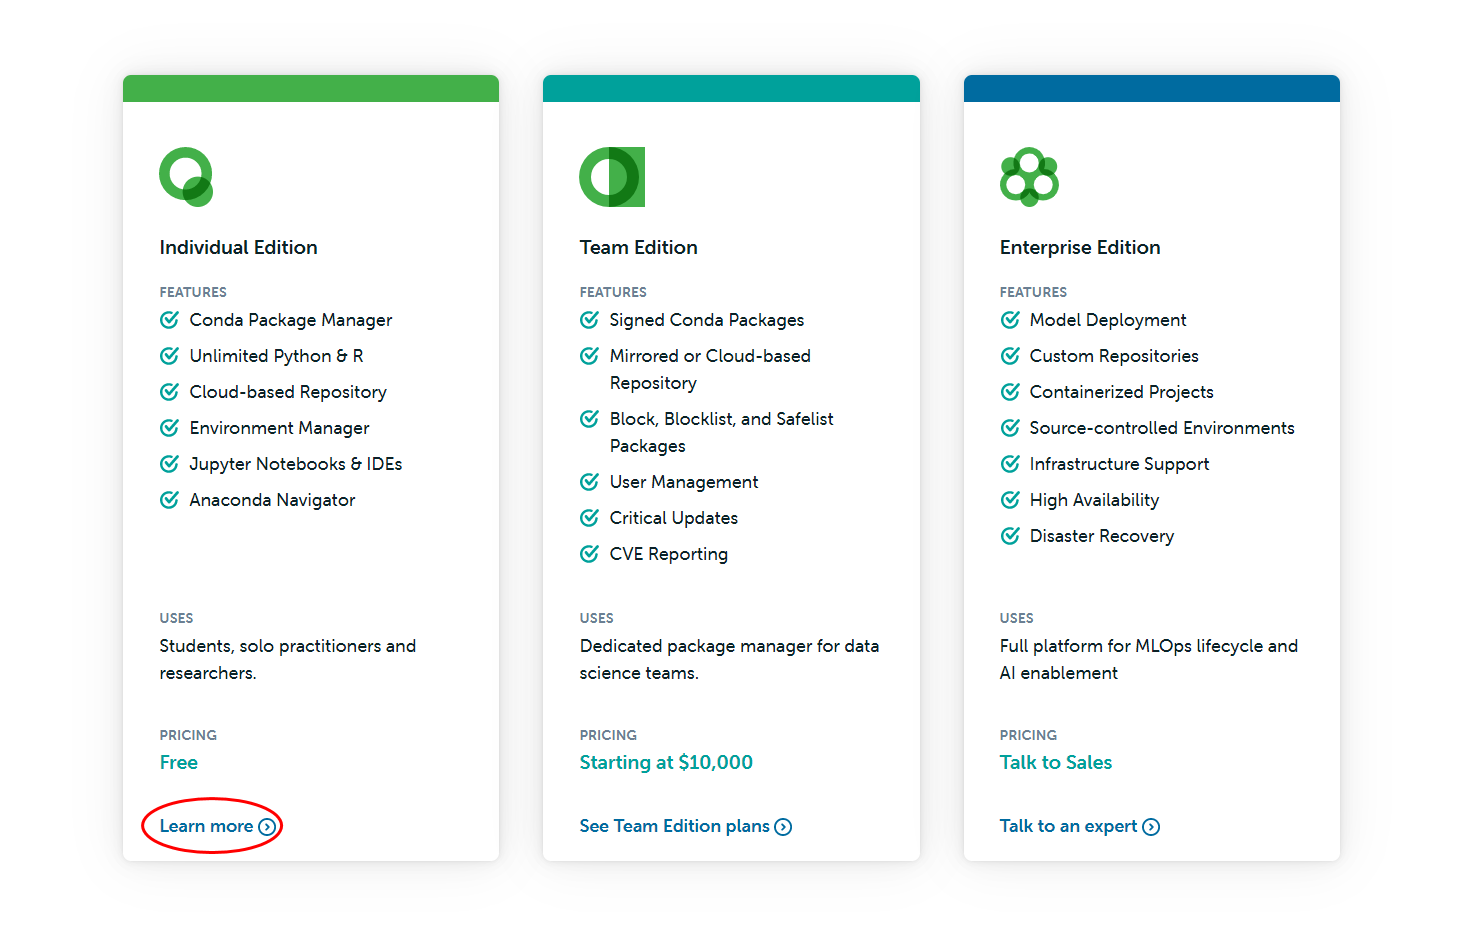Click checkmark icon next to Anaconda Navigator
This screenshot has height=934, width=1475.
(170, 500)
